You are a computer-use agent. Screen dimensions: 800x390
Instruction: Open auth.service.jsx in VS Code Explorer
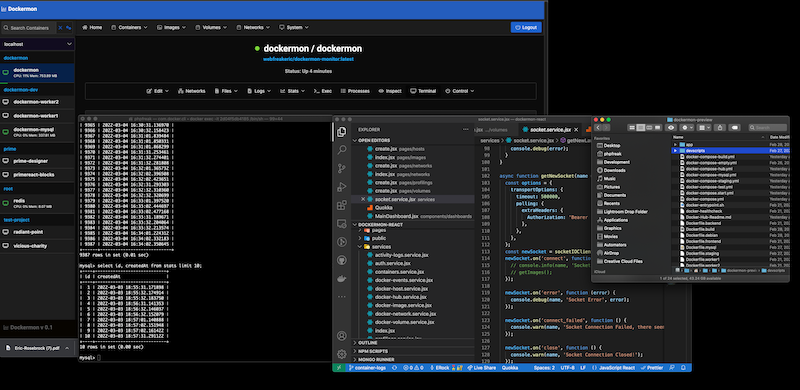392,263
